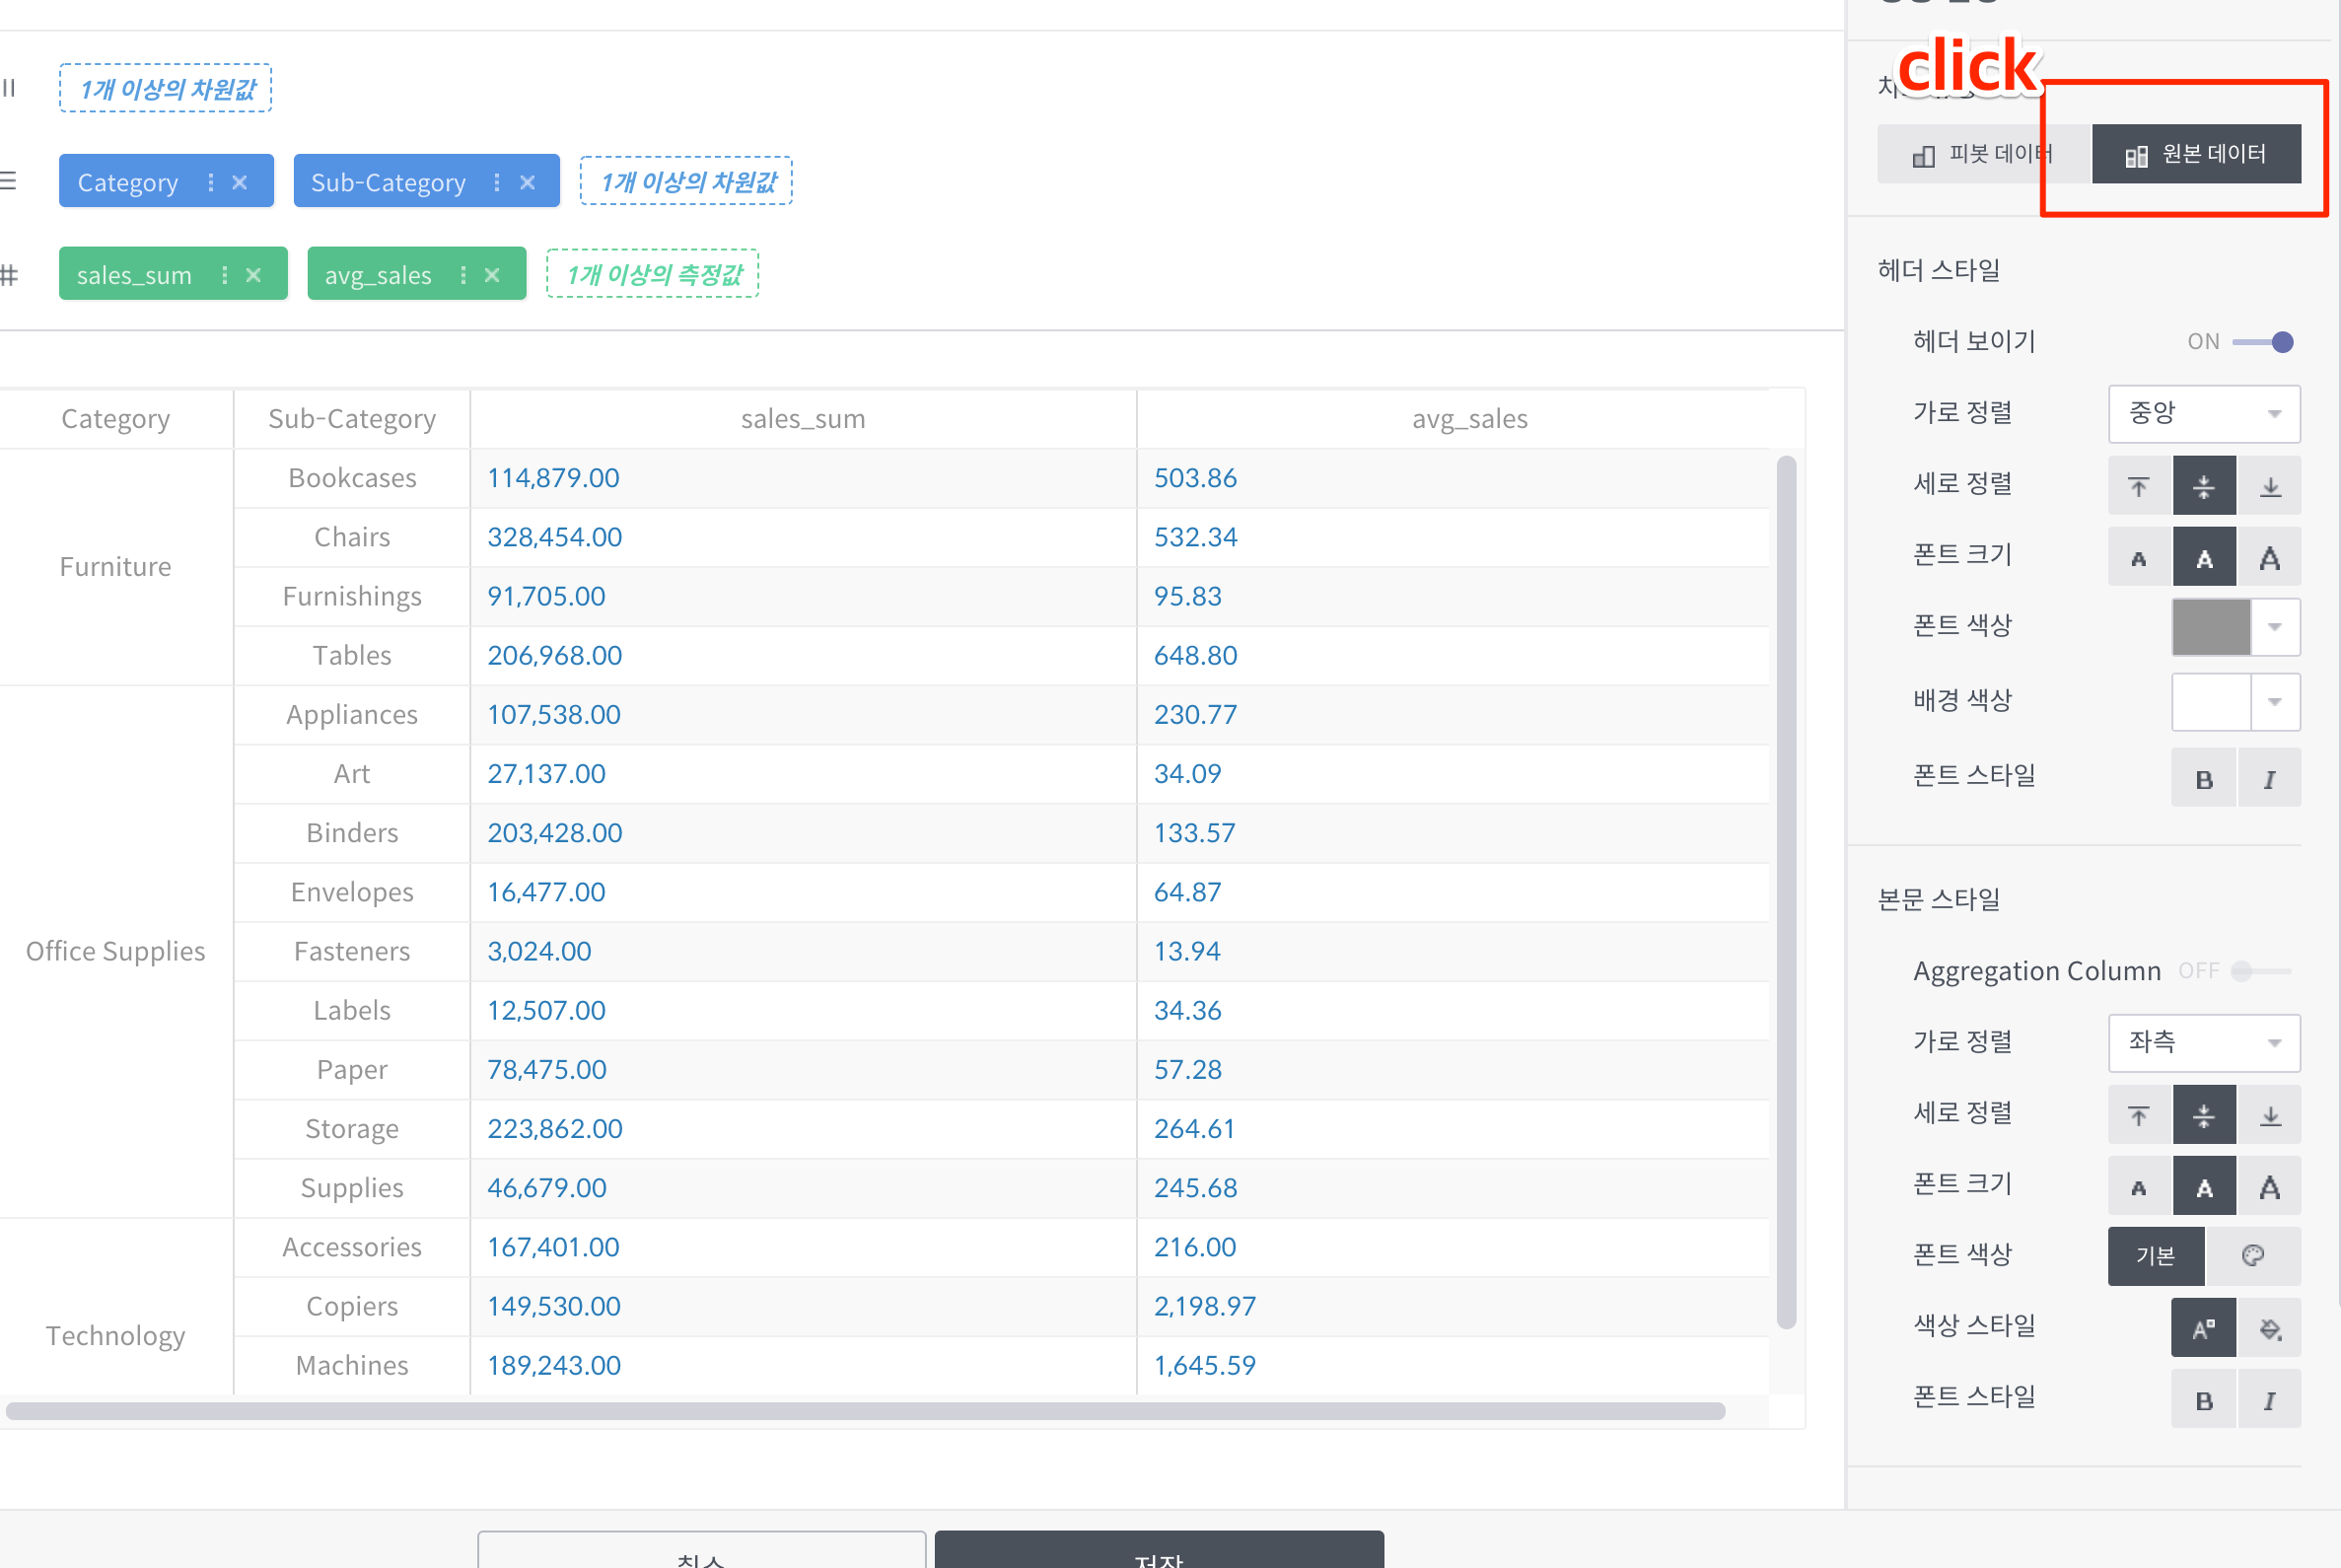Select 기본 body font color option
Viewport: 2341px width, 1568px height.
(2156, 1257)
